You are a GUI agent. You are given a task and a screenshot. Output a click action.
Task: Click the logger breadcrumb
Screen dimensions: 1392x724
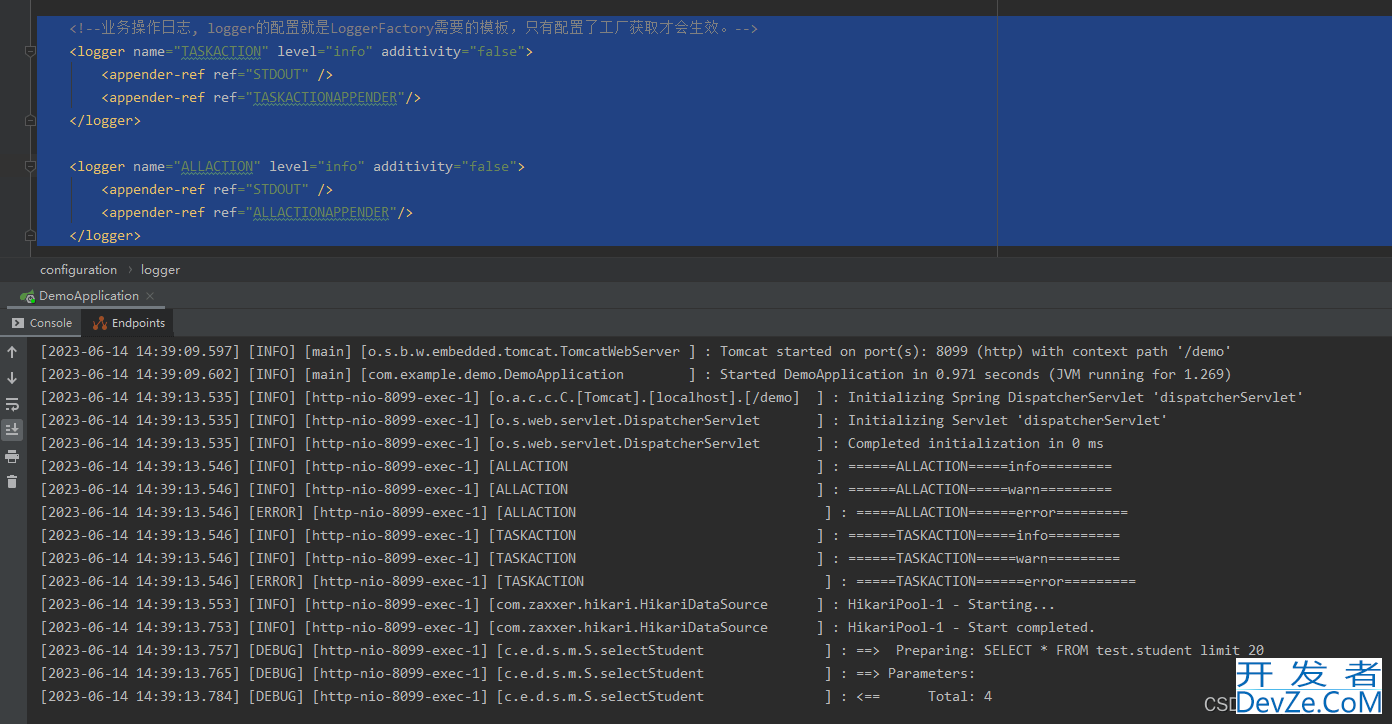160,270
